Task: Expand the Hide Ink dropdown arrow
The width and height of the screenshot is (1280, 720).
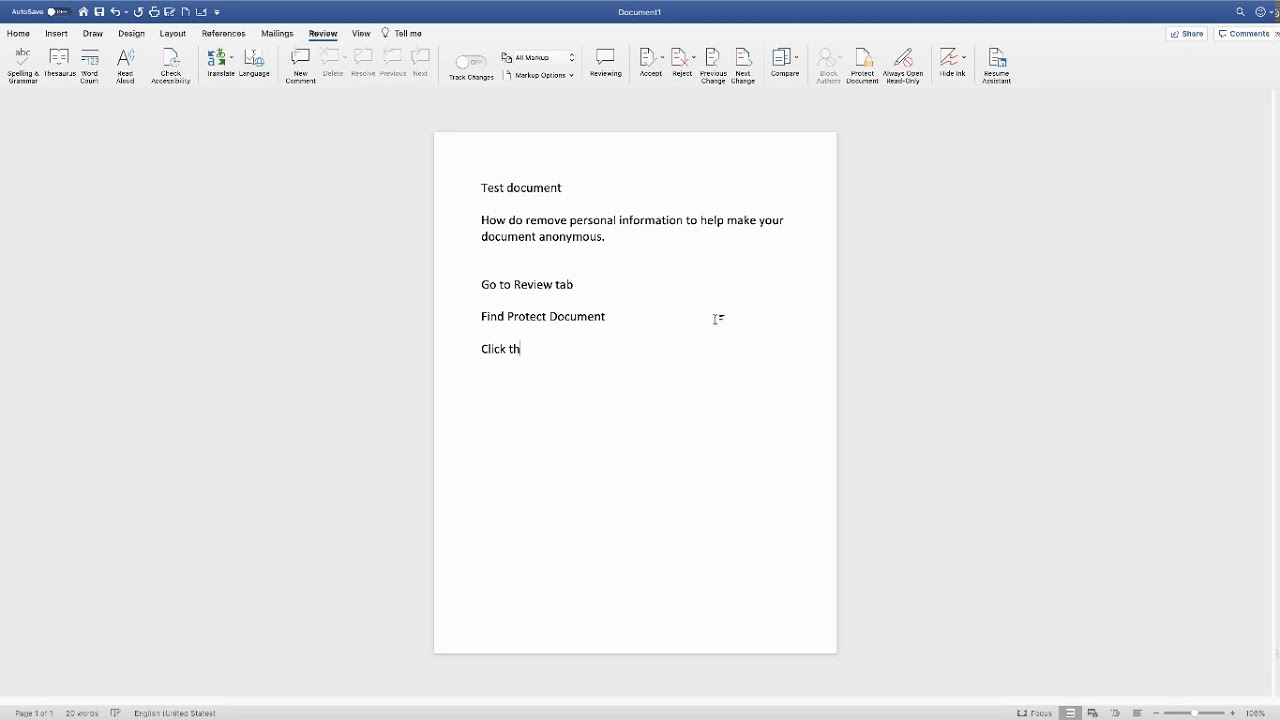Action: 964,57
